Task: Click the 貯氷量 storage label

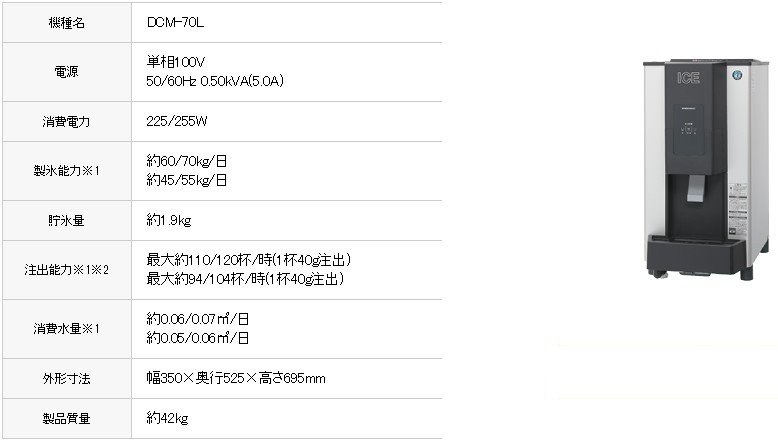Action: [66, 220]
